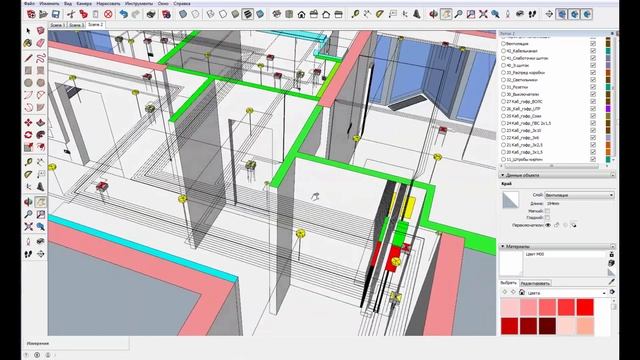
Task: Undo with the blue arrow icon
Action: coord(124,14)
